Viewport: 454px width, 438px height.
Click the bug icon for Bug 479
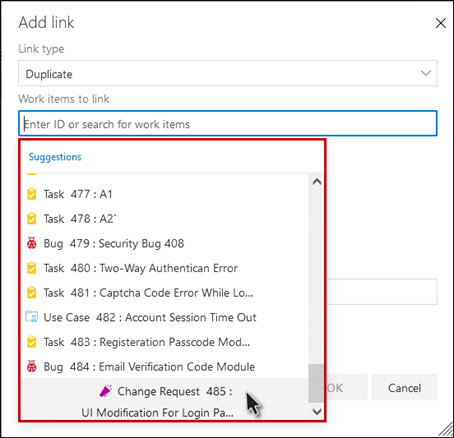coord(32,243)
